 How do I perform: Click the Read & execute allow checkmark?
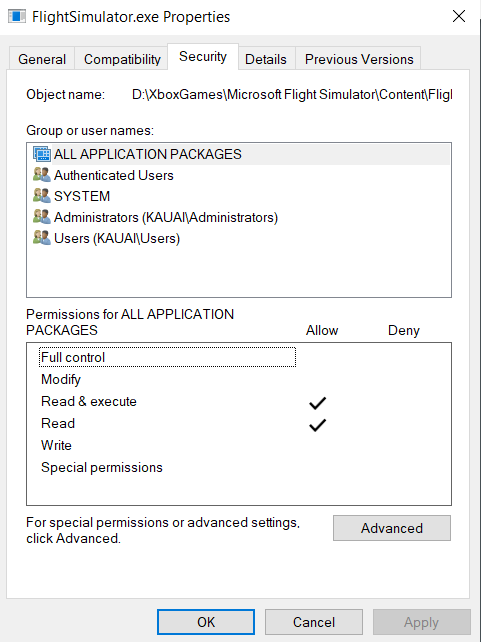point(318,403)
